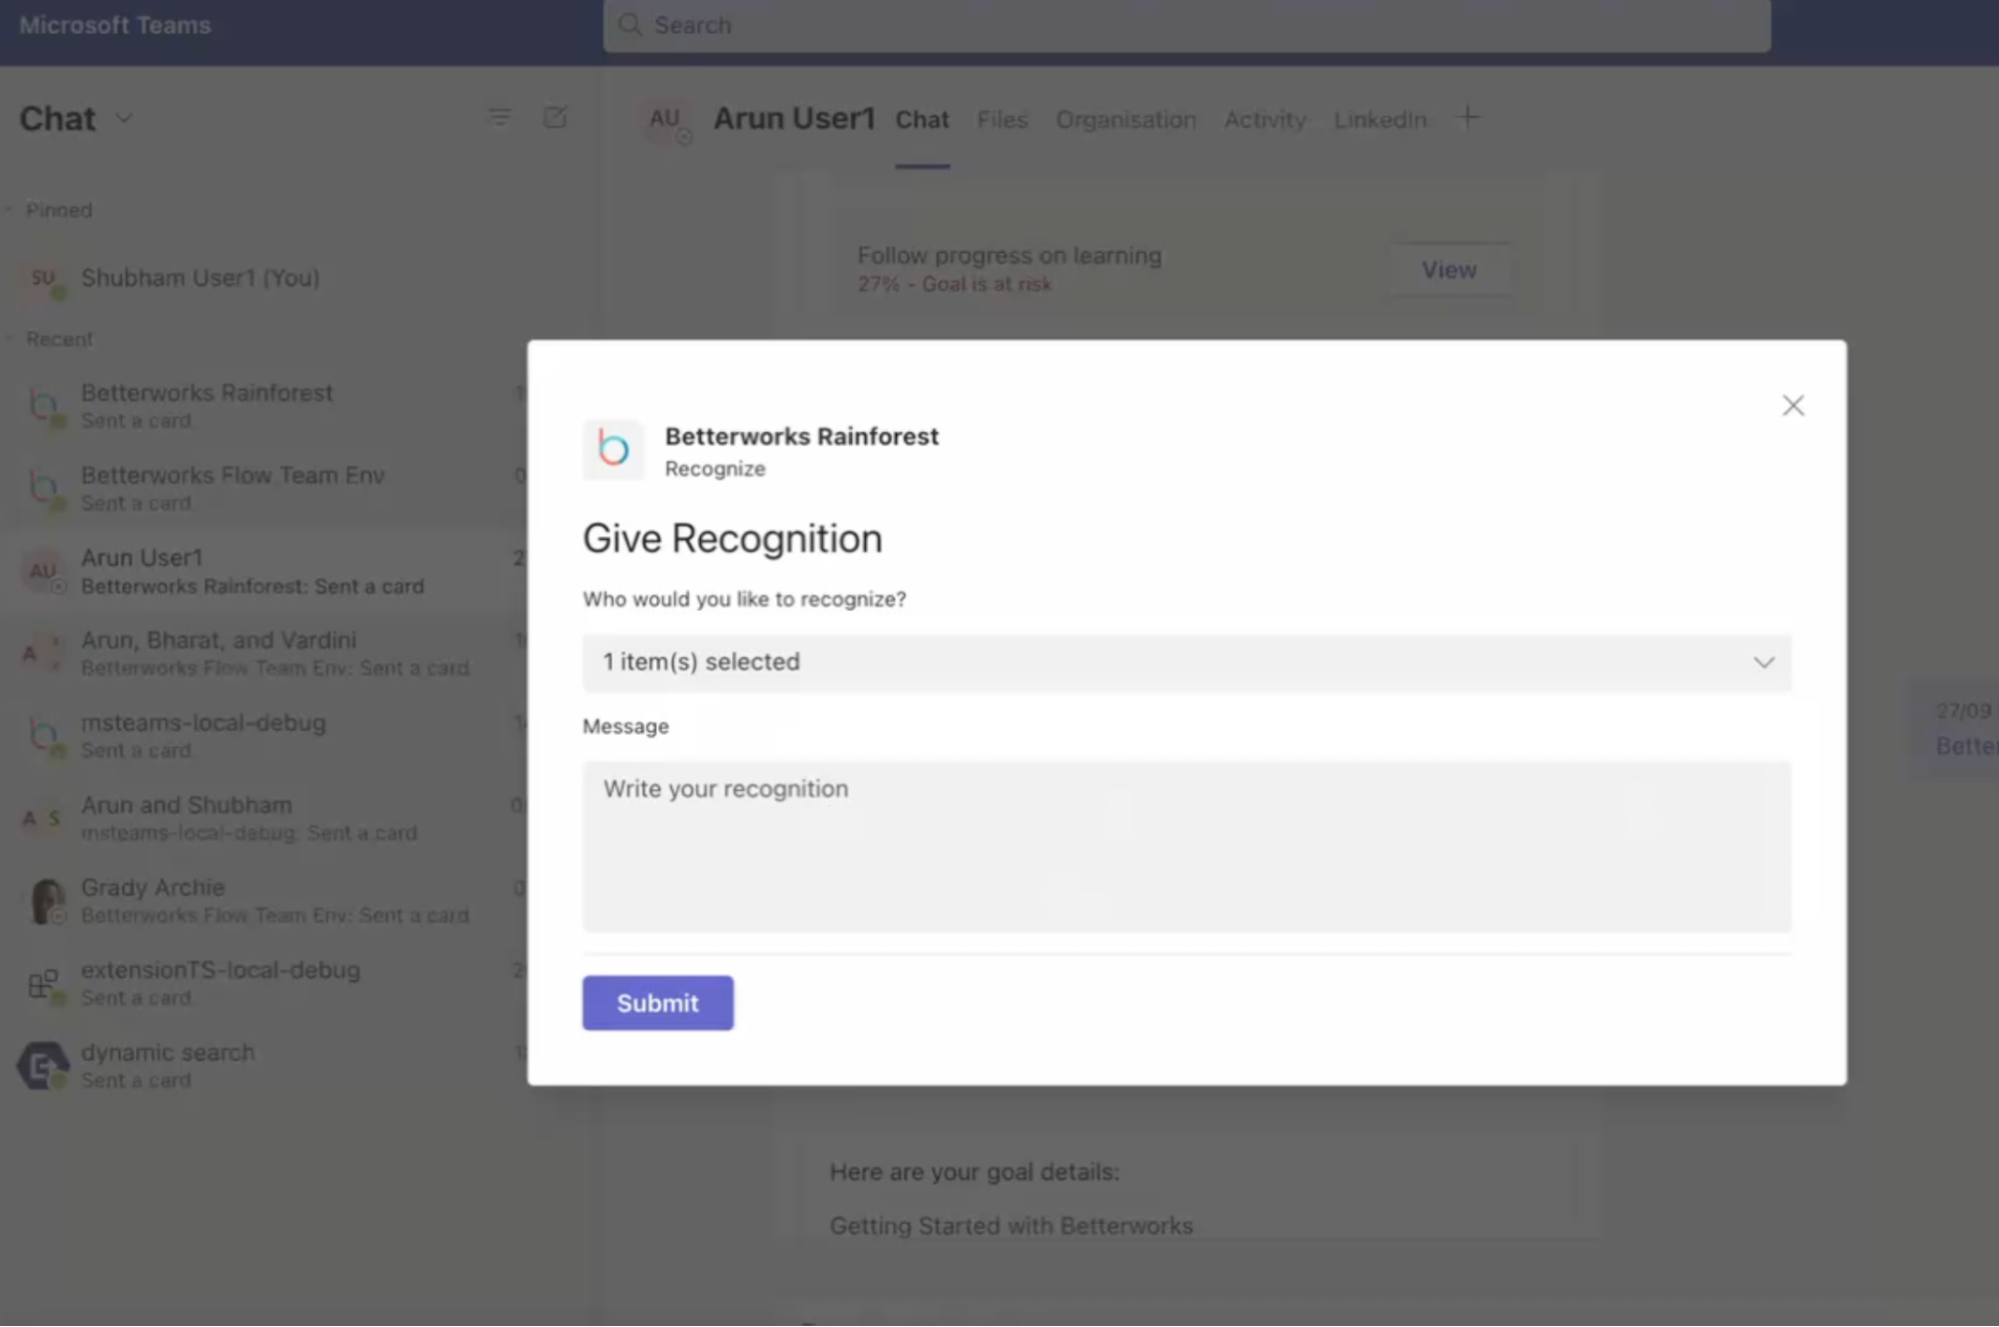The height and width of the screenshot is (1327, 1999).
Task: Open the chat filter icon
Action: [x=499, y=118]
